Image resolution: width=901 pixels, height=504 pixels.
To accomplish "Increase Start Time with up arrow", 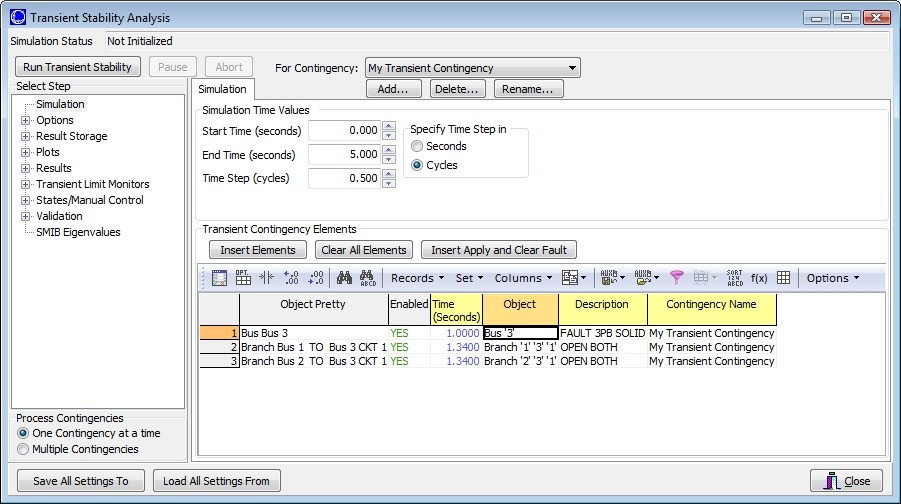I will 389,126.
